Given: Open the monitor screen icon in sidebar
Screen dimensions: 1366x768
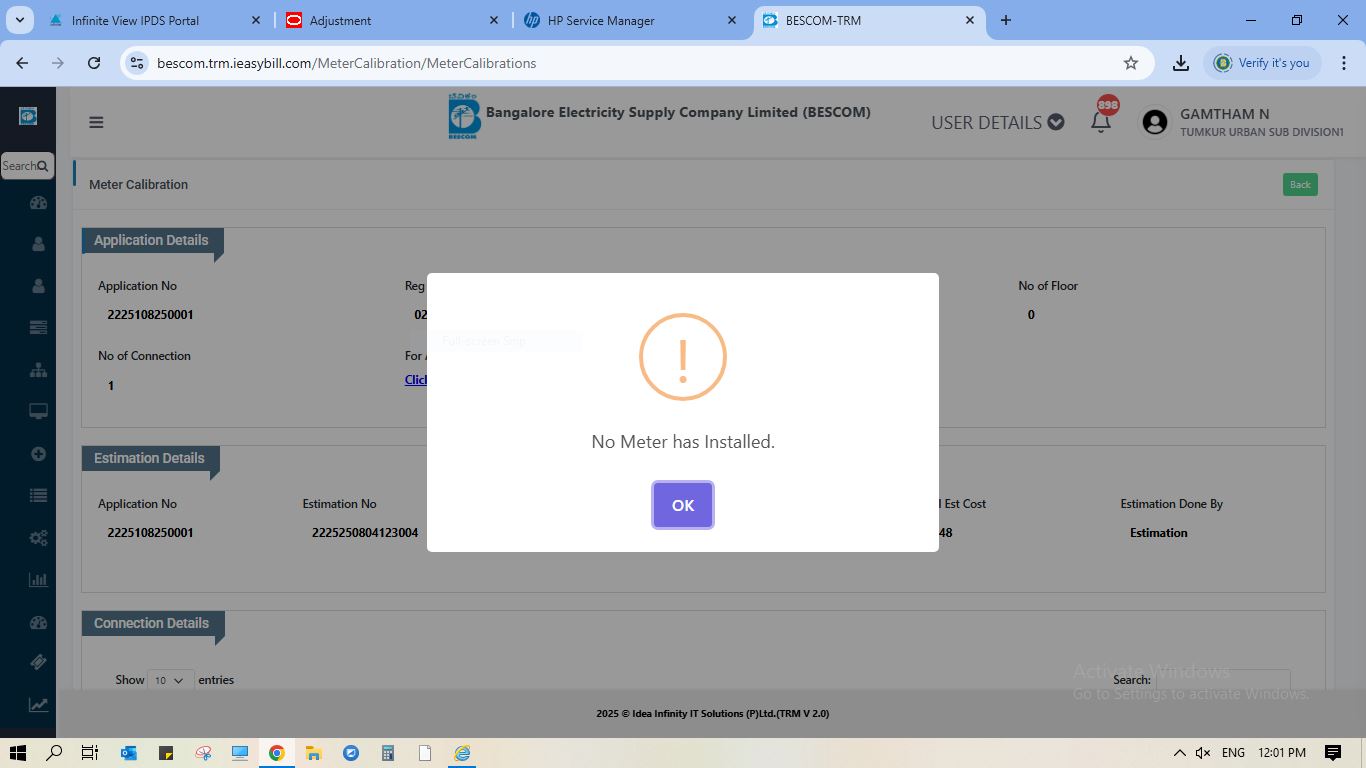Looking at the screenshot, I should [38, 411].
